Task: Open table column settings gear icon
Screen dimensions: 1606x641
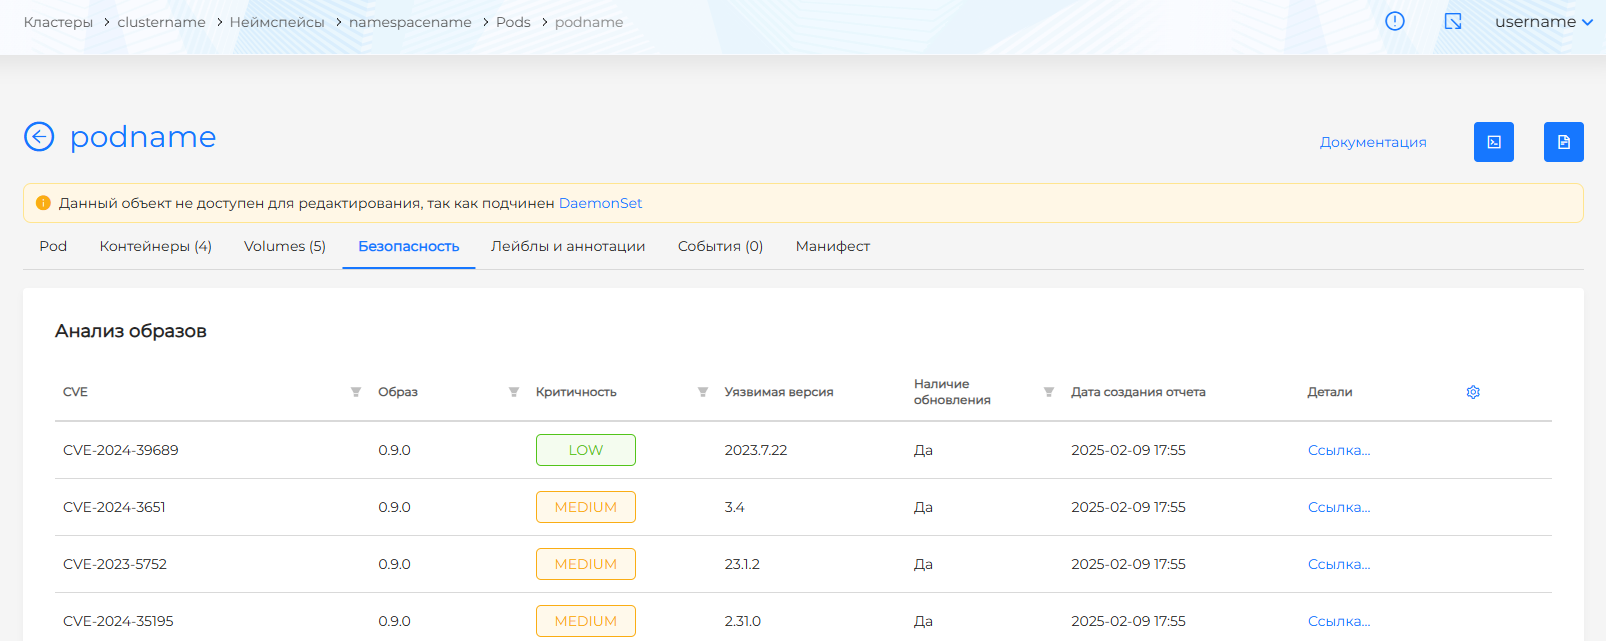Action: coord(1472,392)
